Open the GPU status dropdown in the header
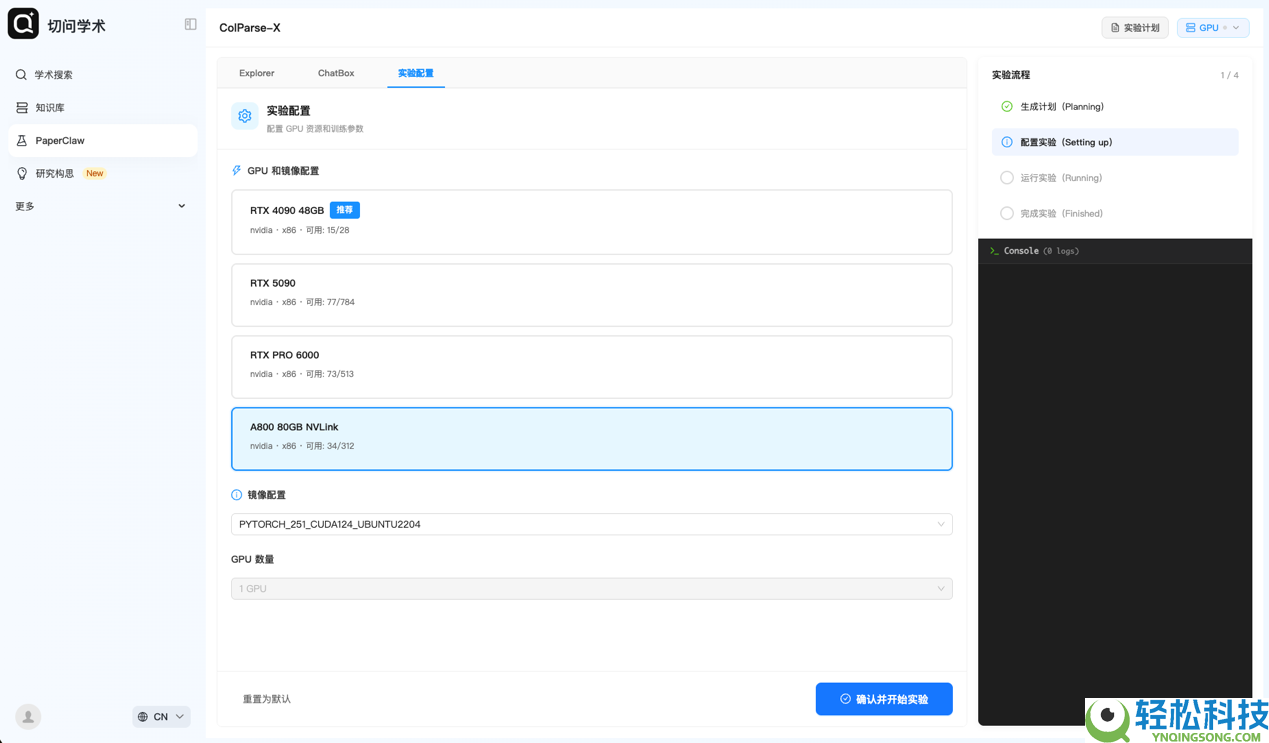 1213,28
